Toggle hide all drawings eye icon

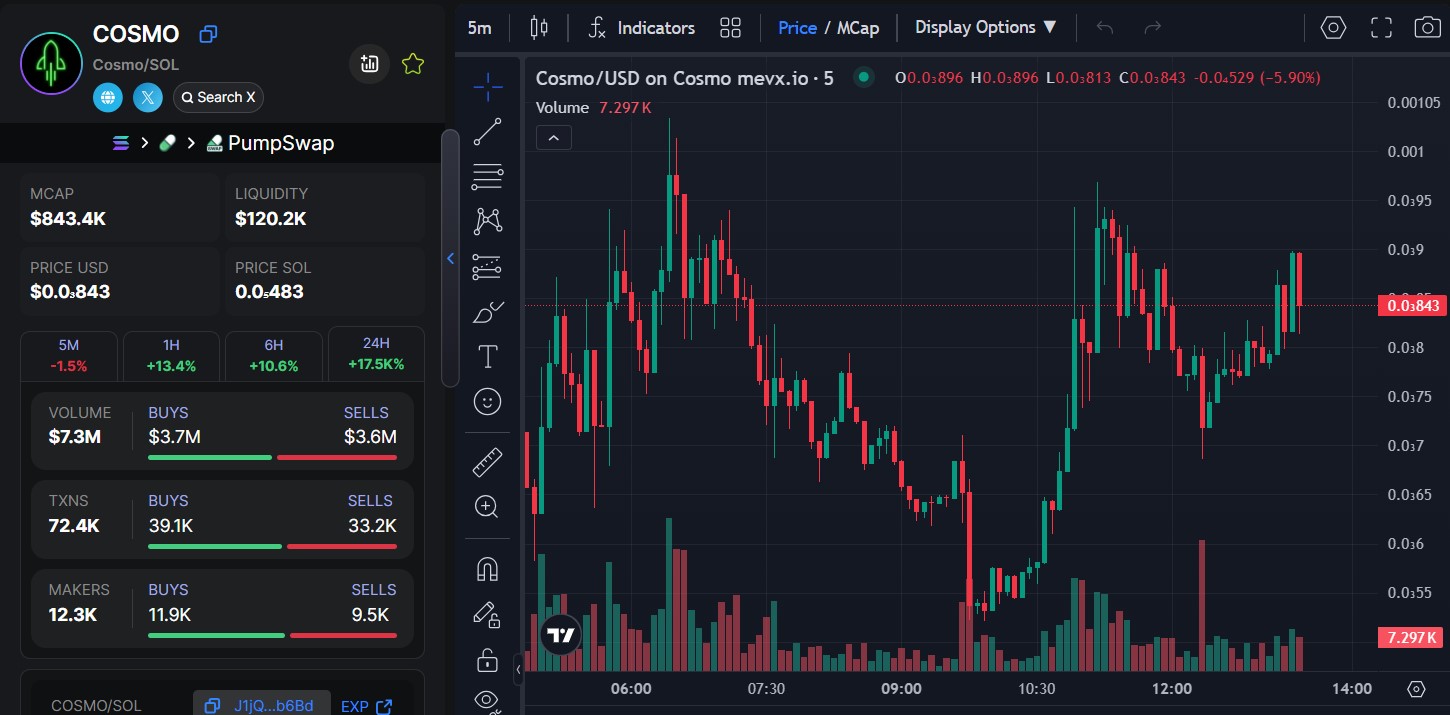(487, 700)
